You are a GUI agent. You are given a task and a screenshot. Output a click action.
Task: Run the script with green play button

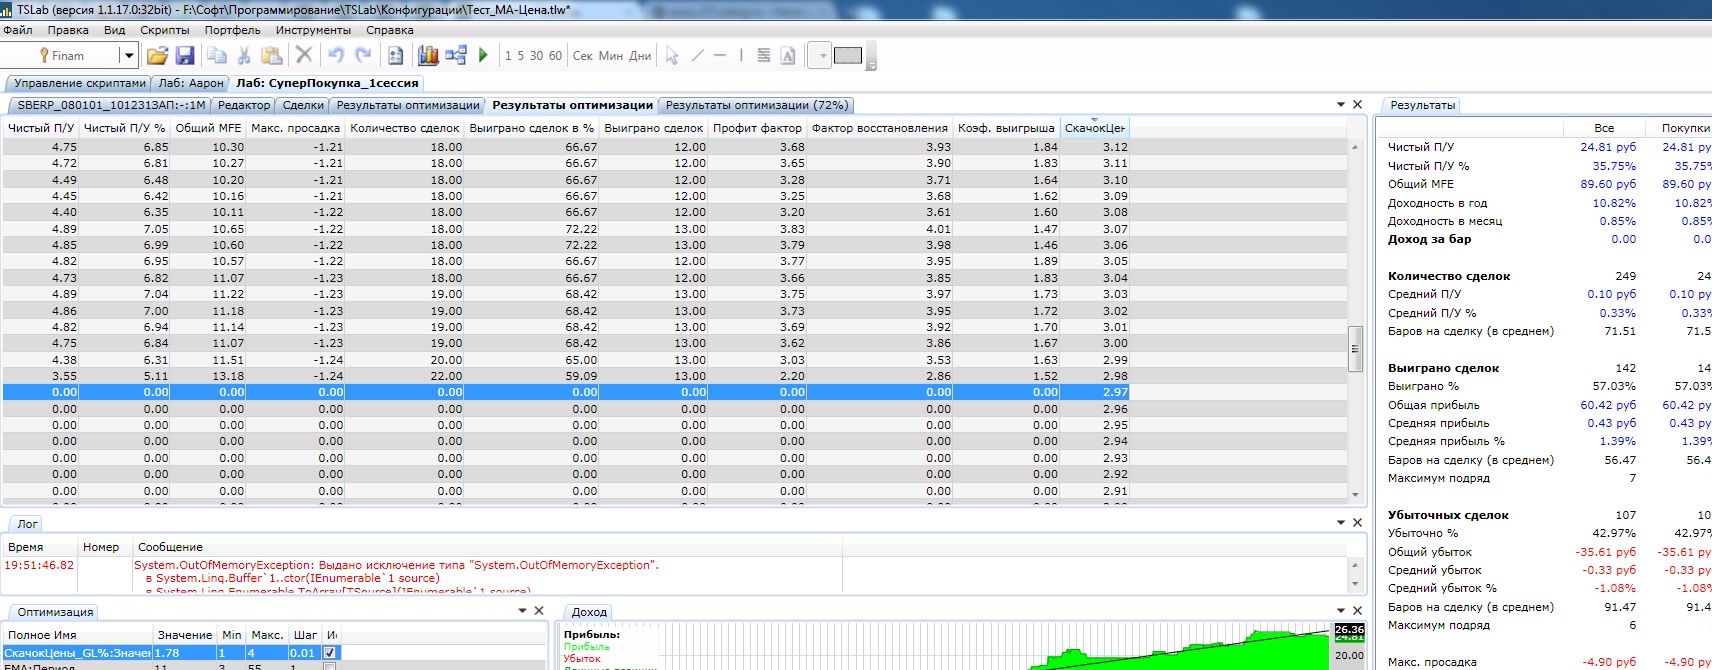[483, 56]
